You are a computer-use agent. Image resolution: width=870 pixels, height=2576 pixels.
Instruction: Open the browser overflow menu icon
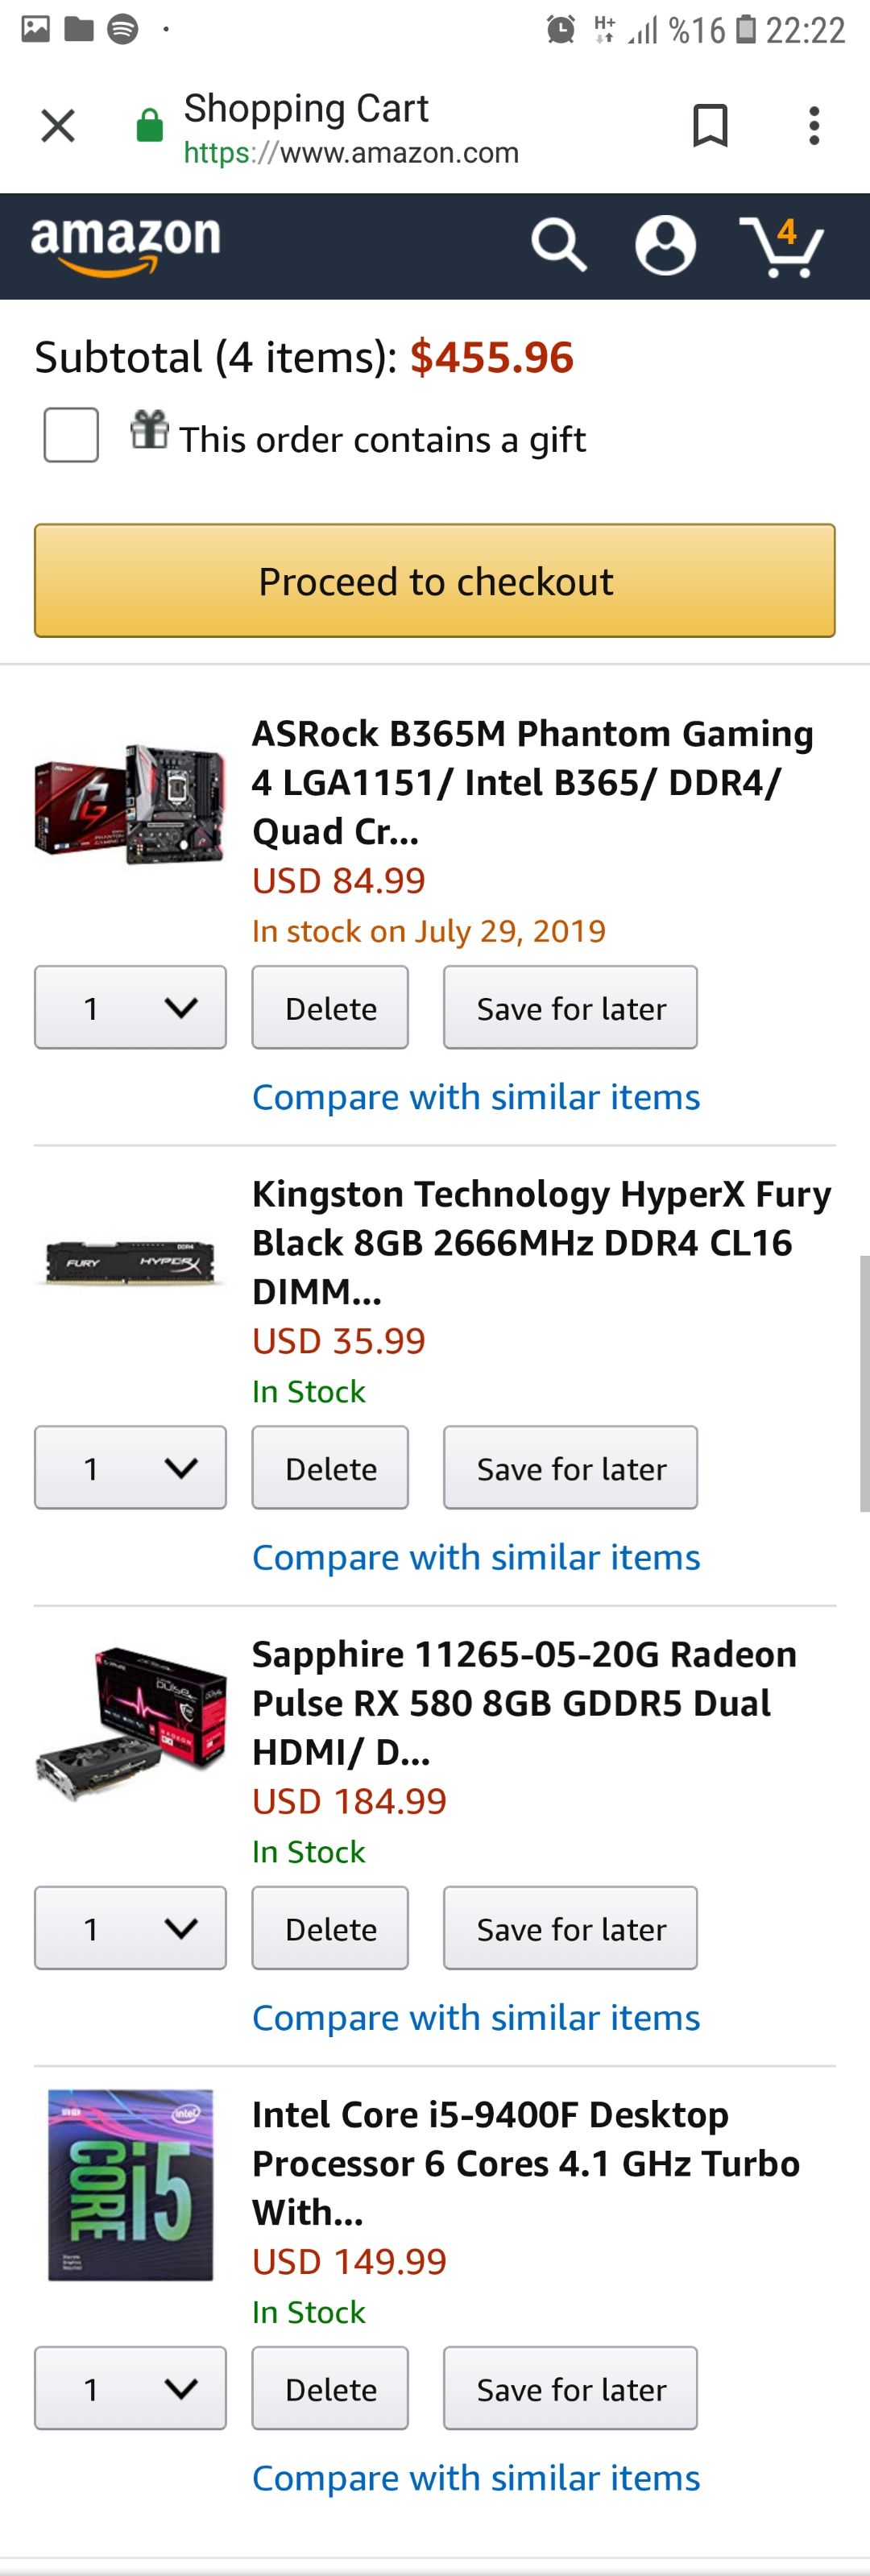[813, 124]
